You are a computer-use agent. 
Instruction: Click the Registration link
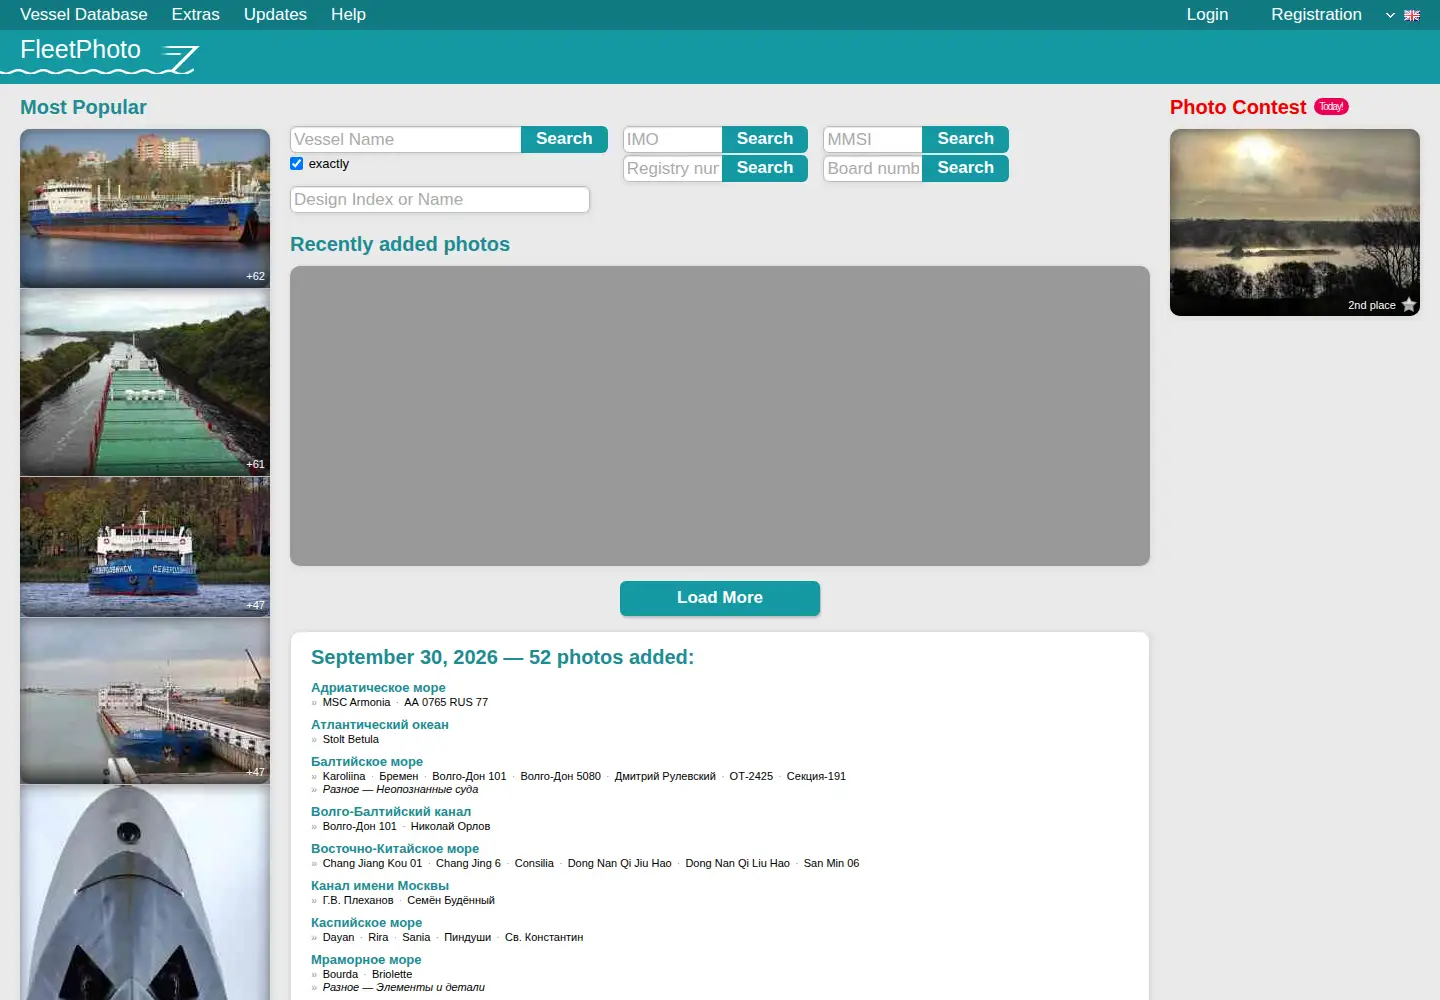tap(1316, 15)
